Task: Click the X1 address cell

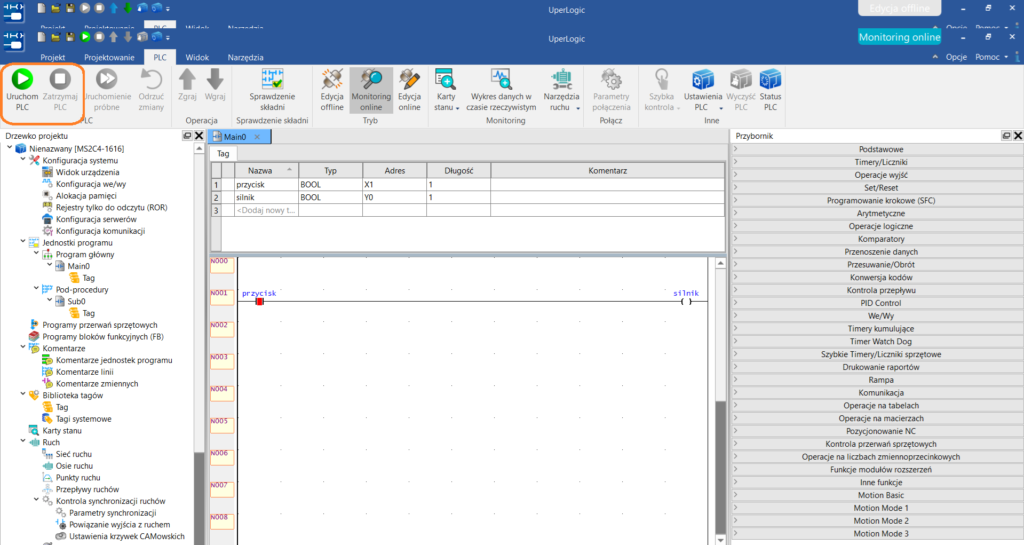Action: [x=395, y=185]
